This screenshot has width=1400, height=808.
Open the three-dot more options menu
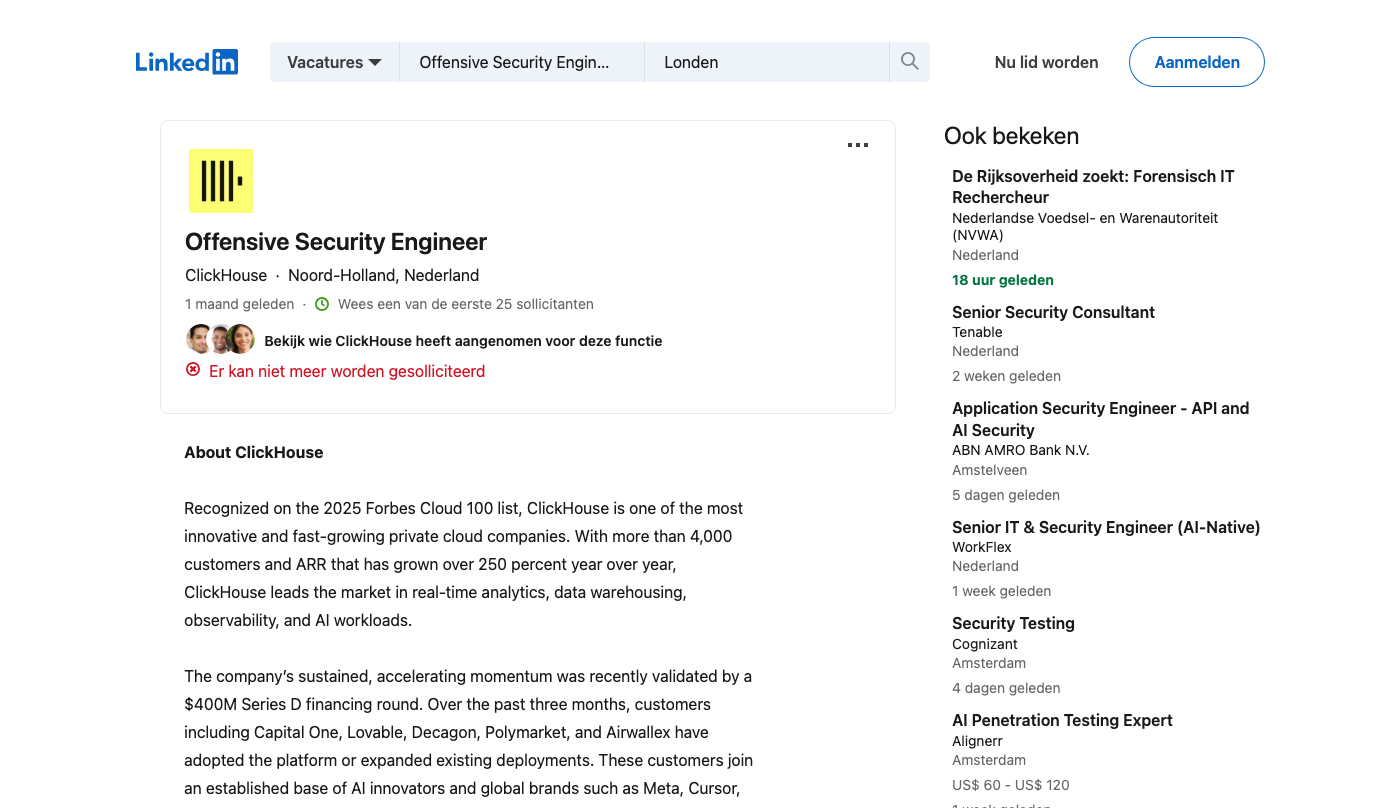[858, 145]
